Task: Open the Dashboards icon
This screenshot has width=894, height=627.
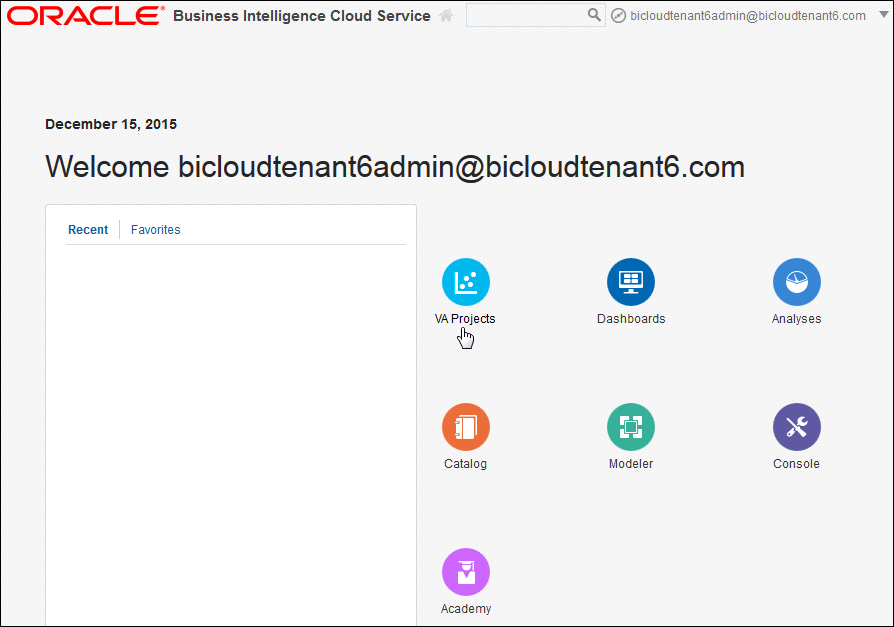Action: tap(631, 282)
